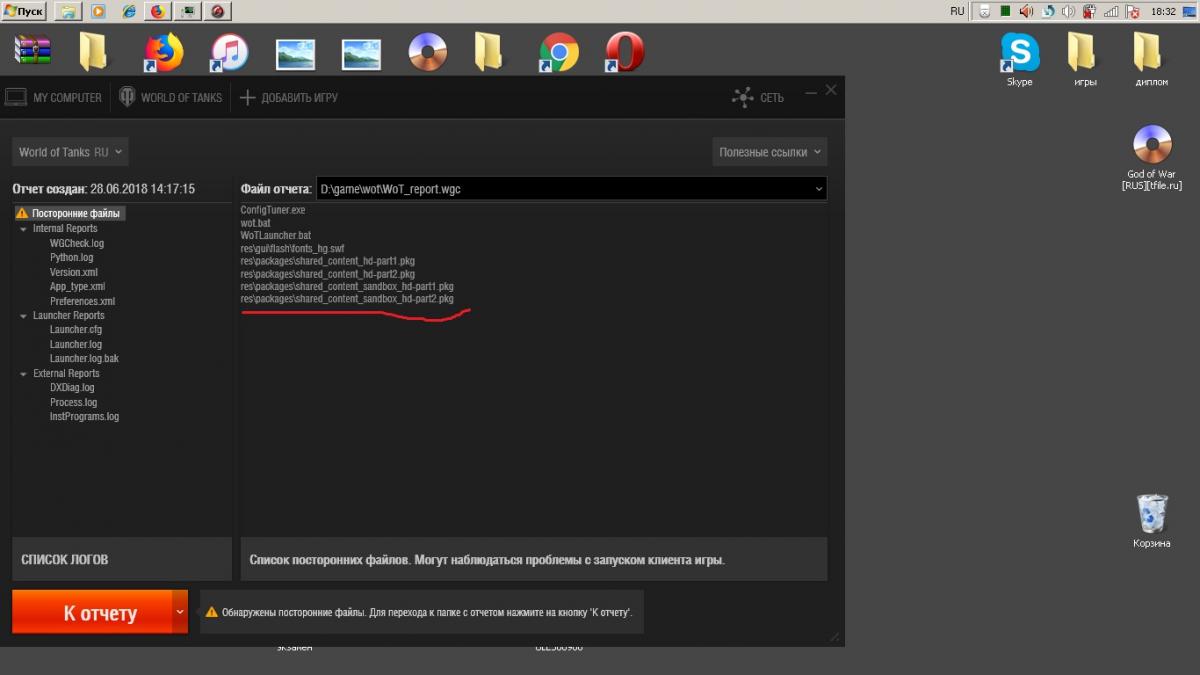Click the orange К отчету button
Viewport: 1200px width, 675px height.
(92, 612)
